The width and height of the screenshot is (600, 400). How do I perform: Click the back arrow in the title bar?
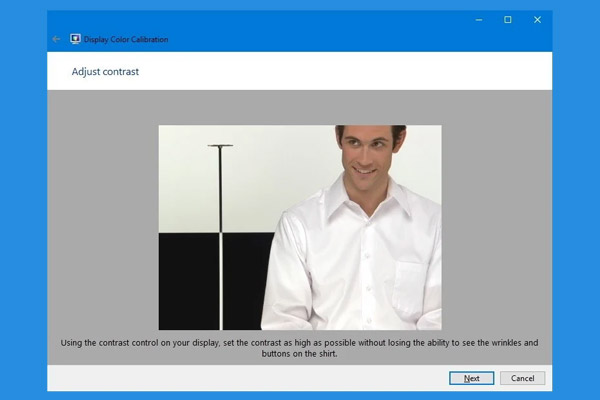pos(56,39)
